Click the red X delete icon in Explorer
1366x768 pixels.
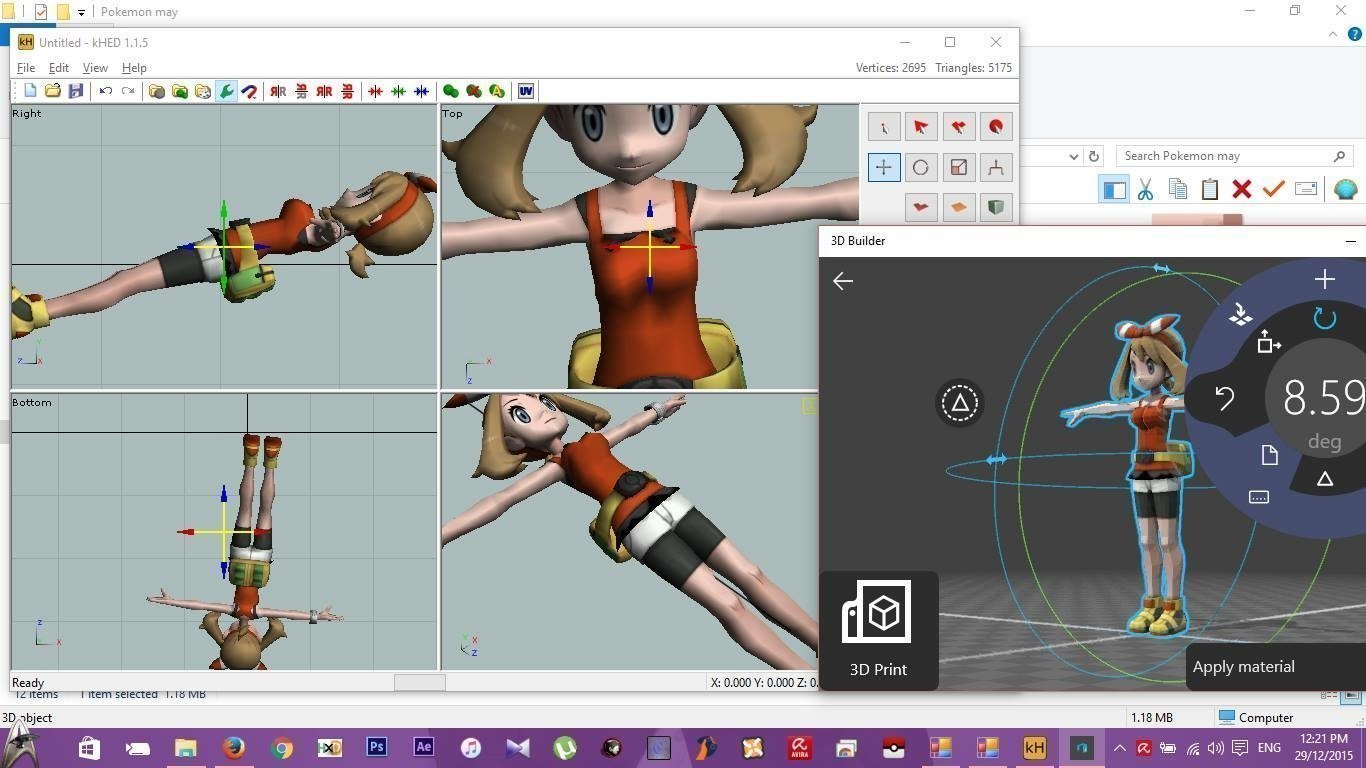click(x=1242, y=188)
